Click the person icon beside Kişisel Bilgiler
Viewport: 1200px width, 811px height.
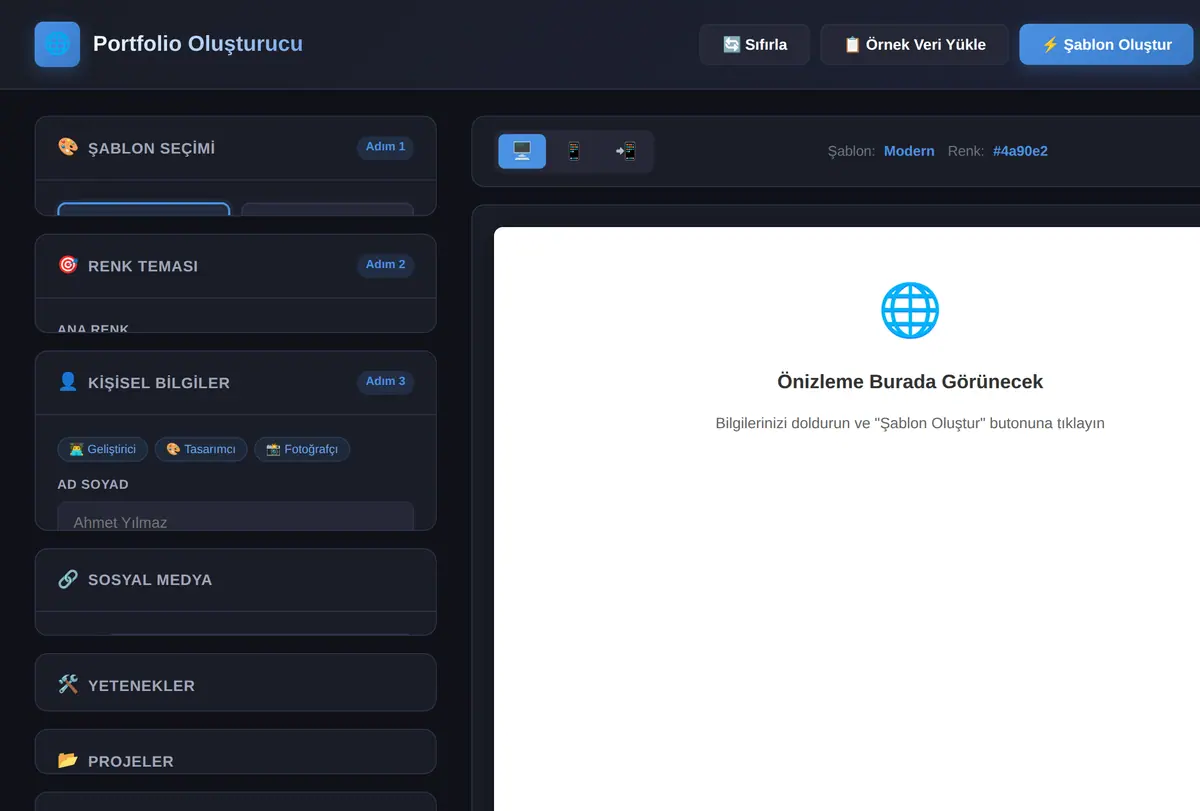click(x=68, y=382)
